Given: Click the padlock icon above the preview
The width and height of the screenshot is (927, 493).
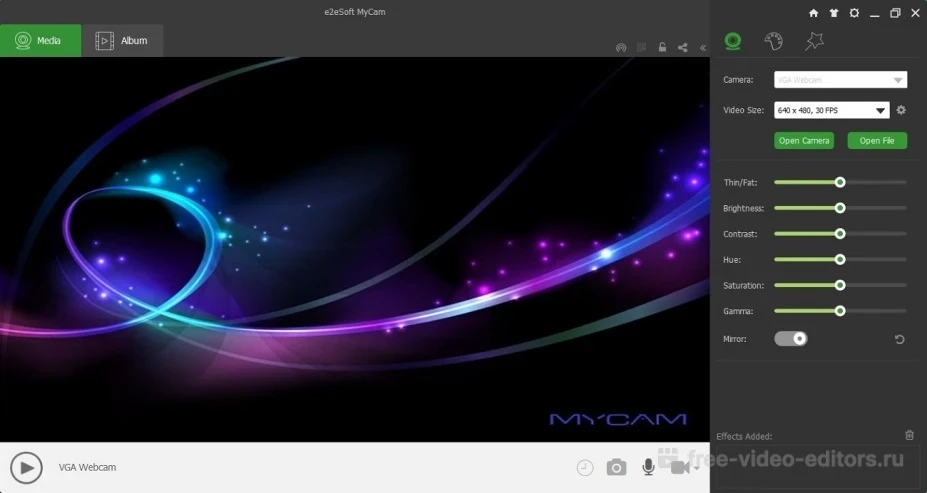Looking at the screenshot, I should [x=662, y=47].
